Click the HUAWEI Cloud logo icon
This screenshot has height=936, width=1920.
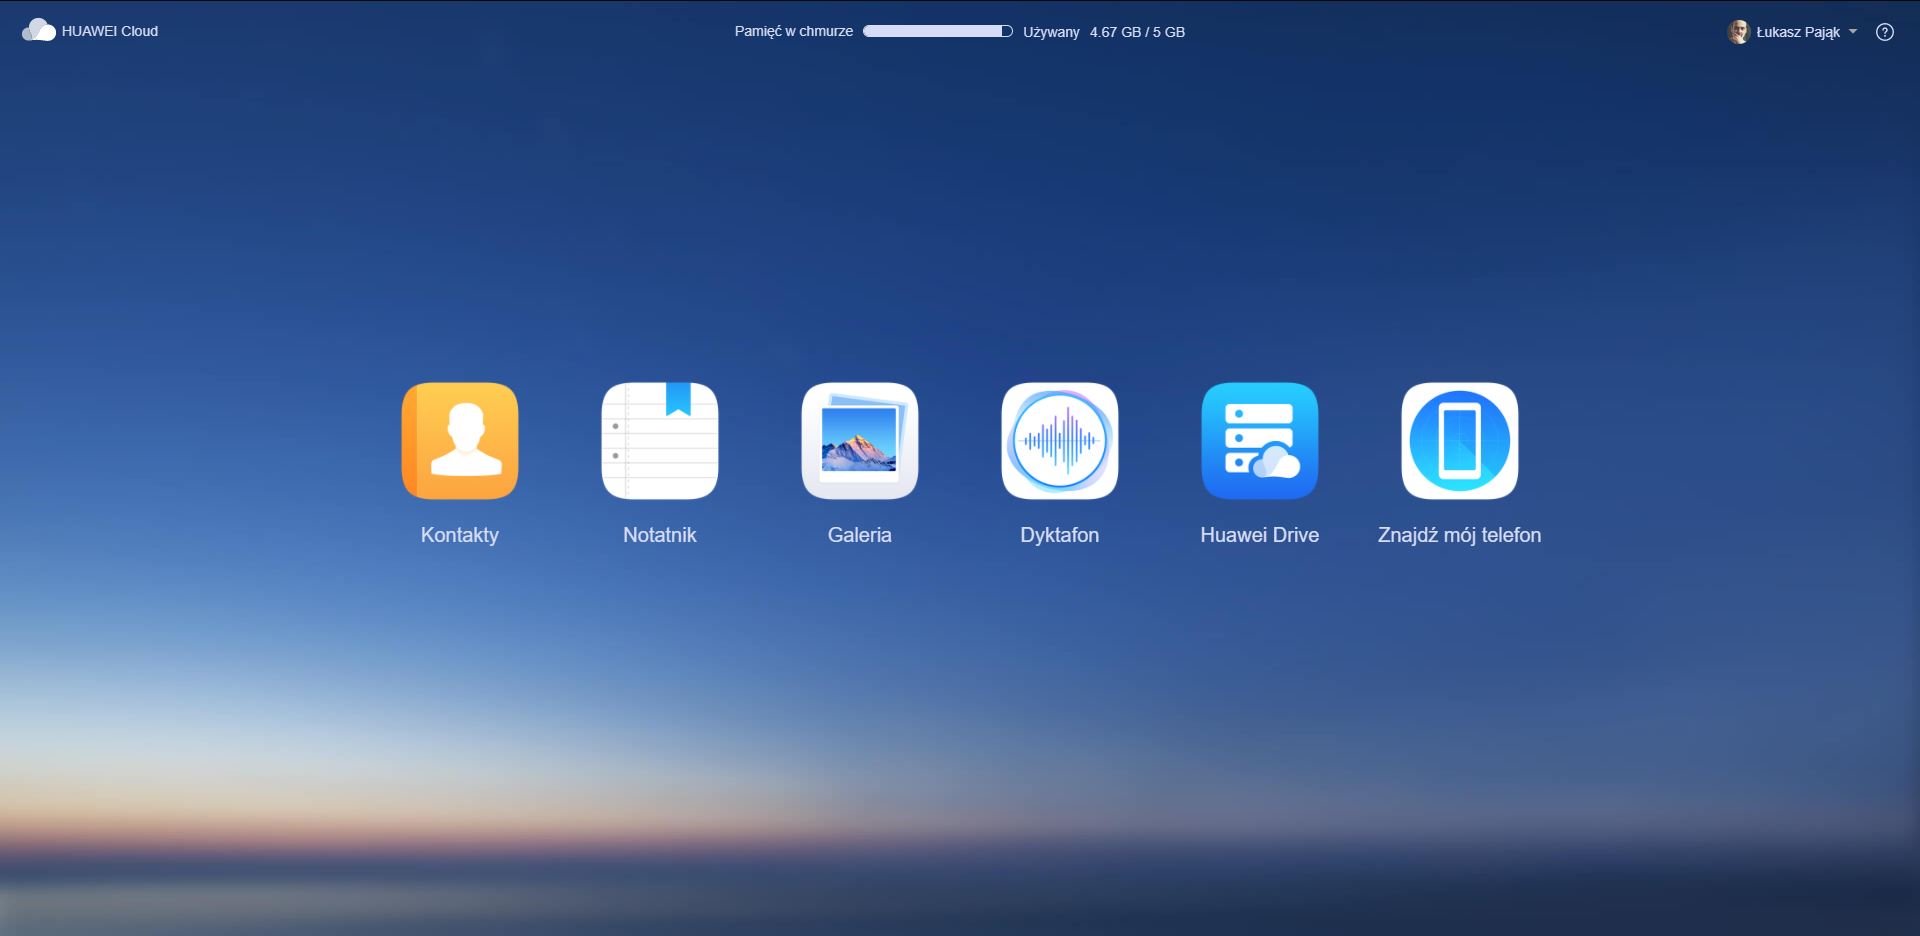point(38,30)
